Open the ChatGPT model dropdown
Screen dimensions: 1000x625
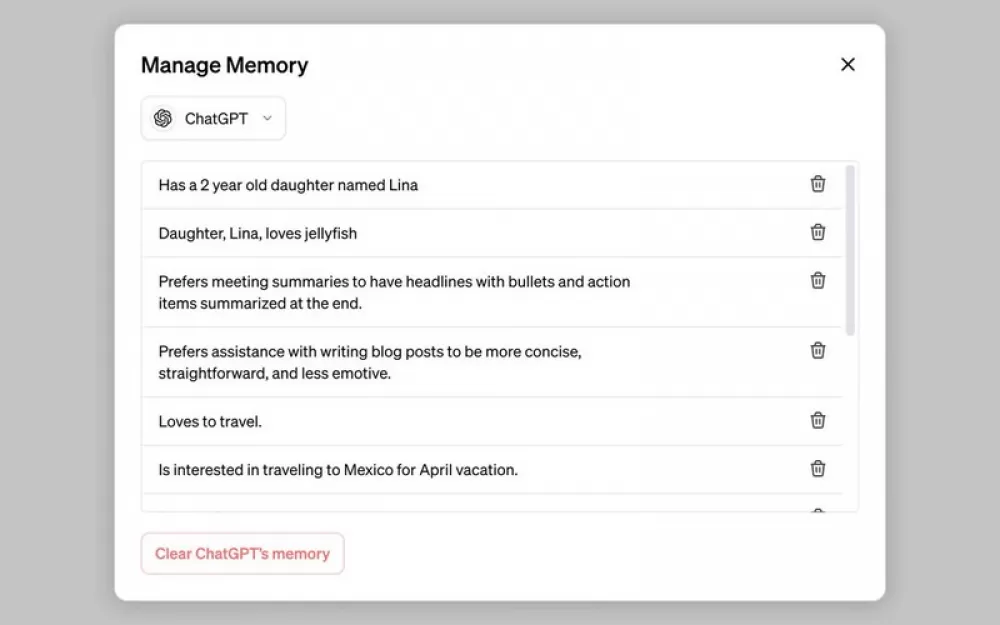[x=213, y=118]
